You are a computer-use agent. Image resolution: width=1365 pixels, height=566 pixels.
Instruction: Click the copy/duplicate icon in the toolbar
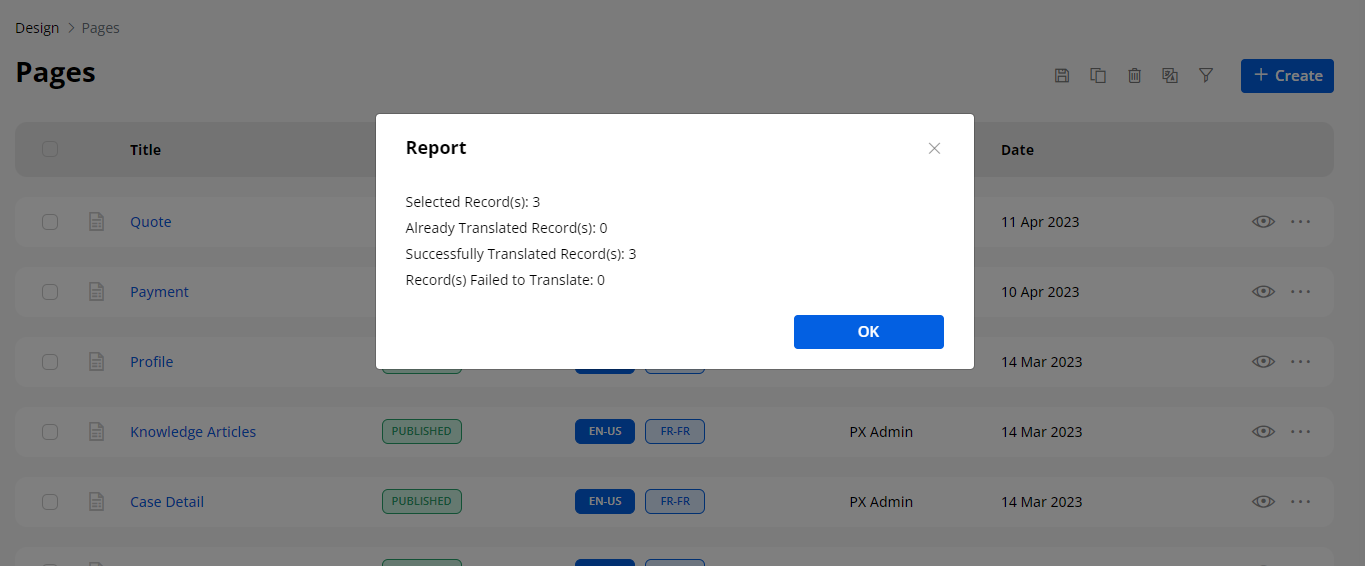(x=1098, y=76)
